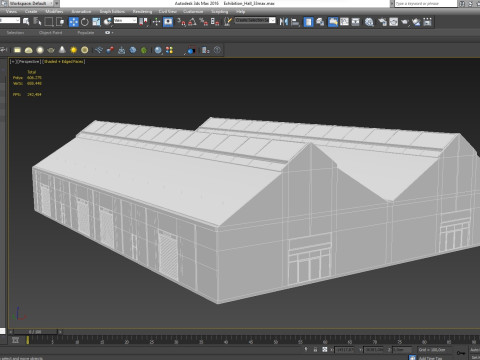Open the Material Editor

(x=369, y=22)
